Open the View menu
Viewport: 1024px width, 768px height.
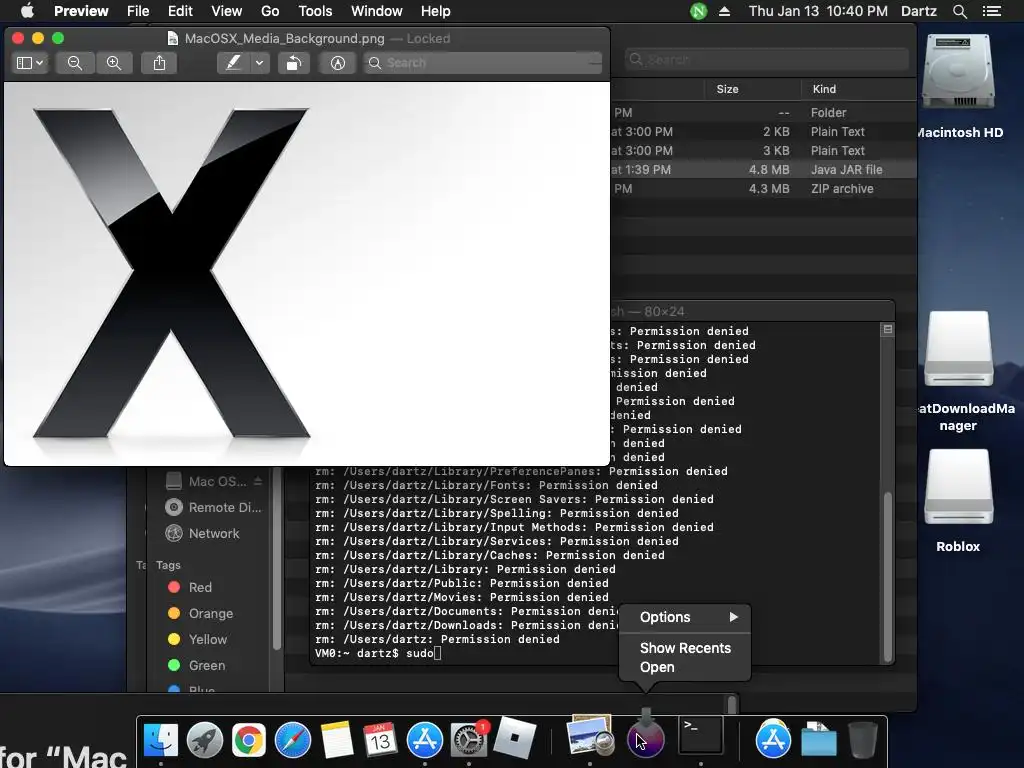(x=227, y=11)
